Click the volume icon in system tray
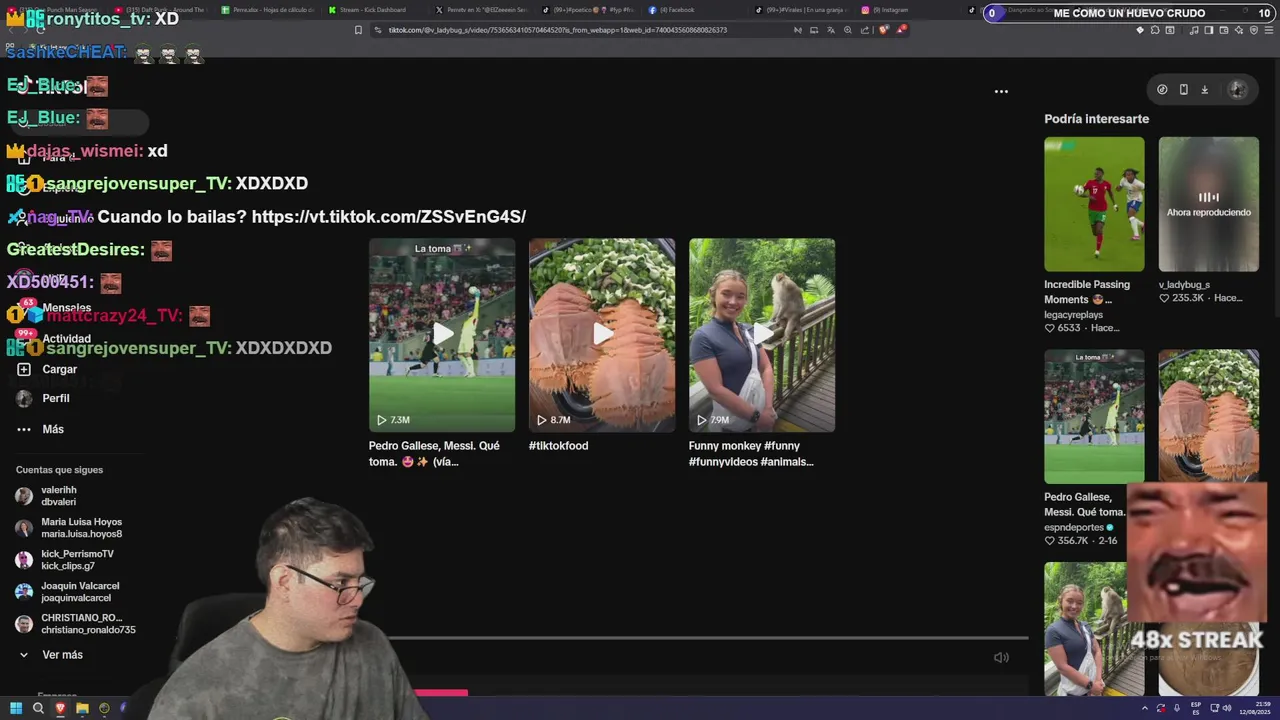This screenshot has width=1280, height=720. [1227, 708]
